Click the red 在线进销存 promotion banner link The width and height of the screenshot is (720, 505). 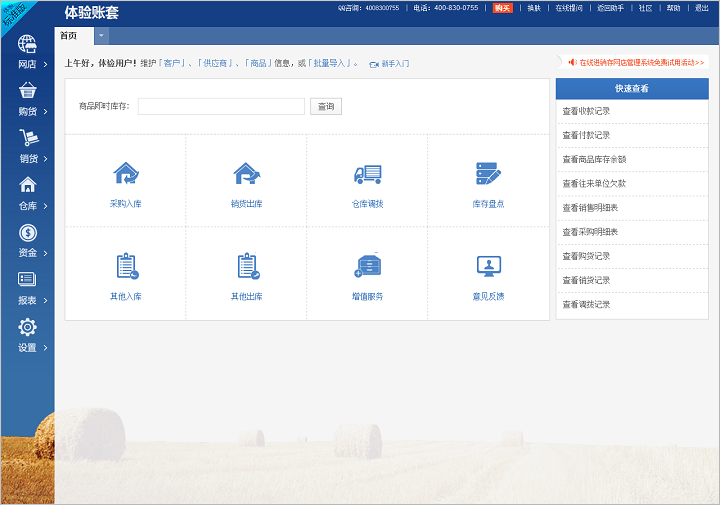(641, 62)
